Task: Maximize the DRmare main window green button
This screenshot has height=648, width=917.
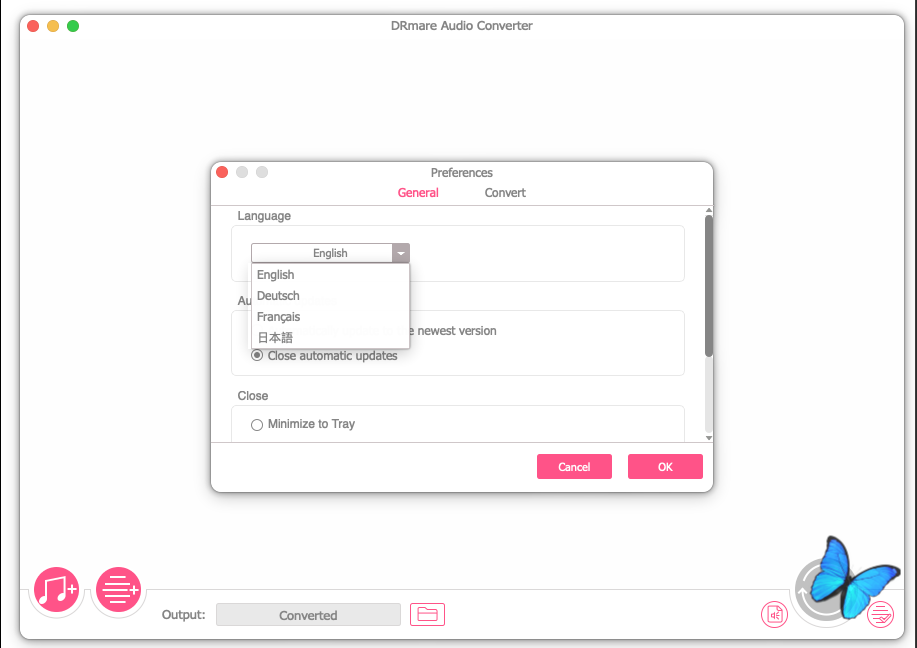Action: pos(73,26)
